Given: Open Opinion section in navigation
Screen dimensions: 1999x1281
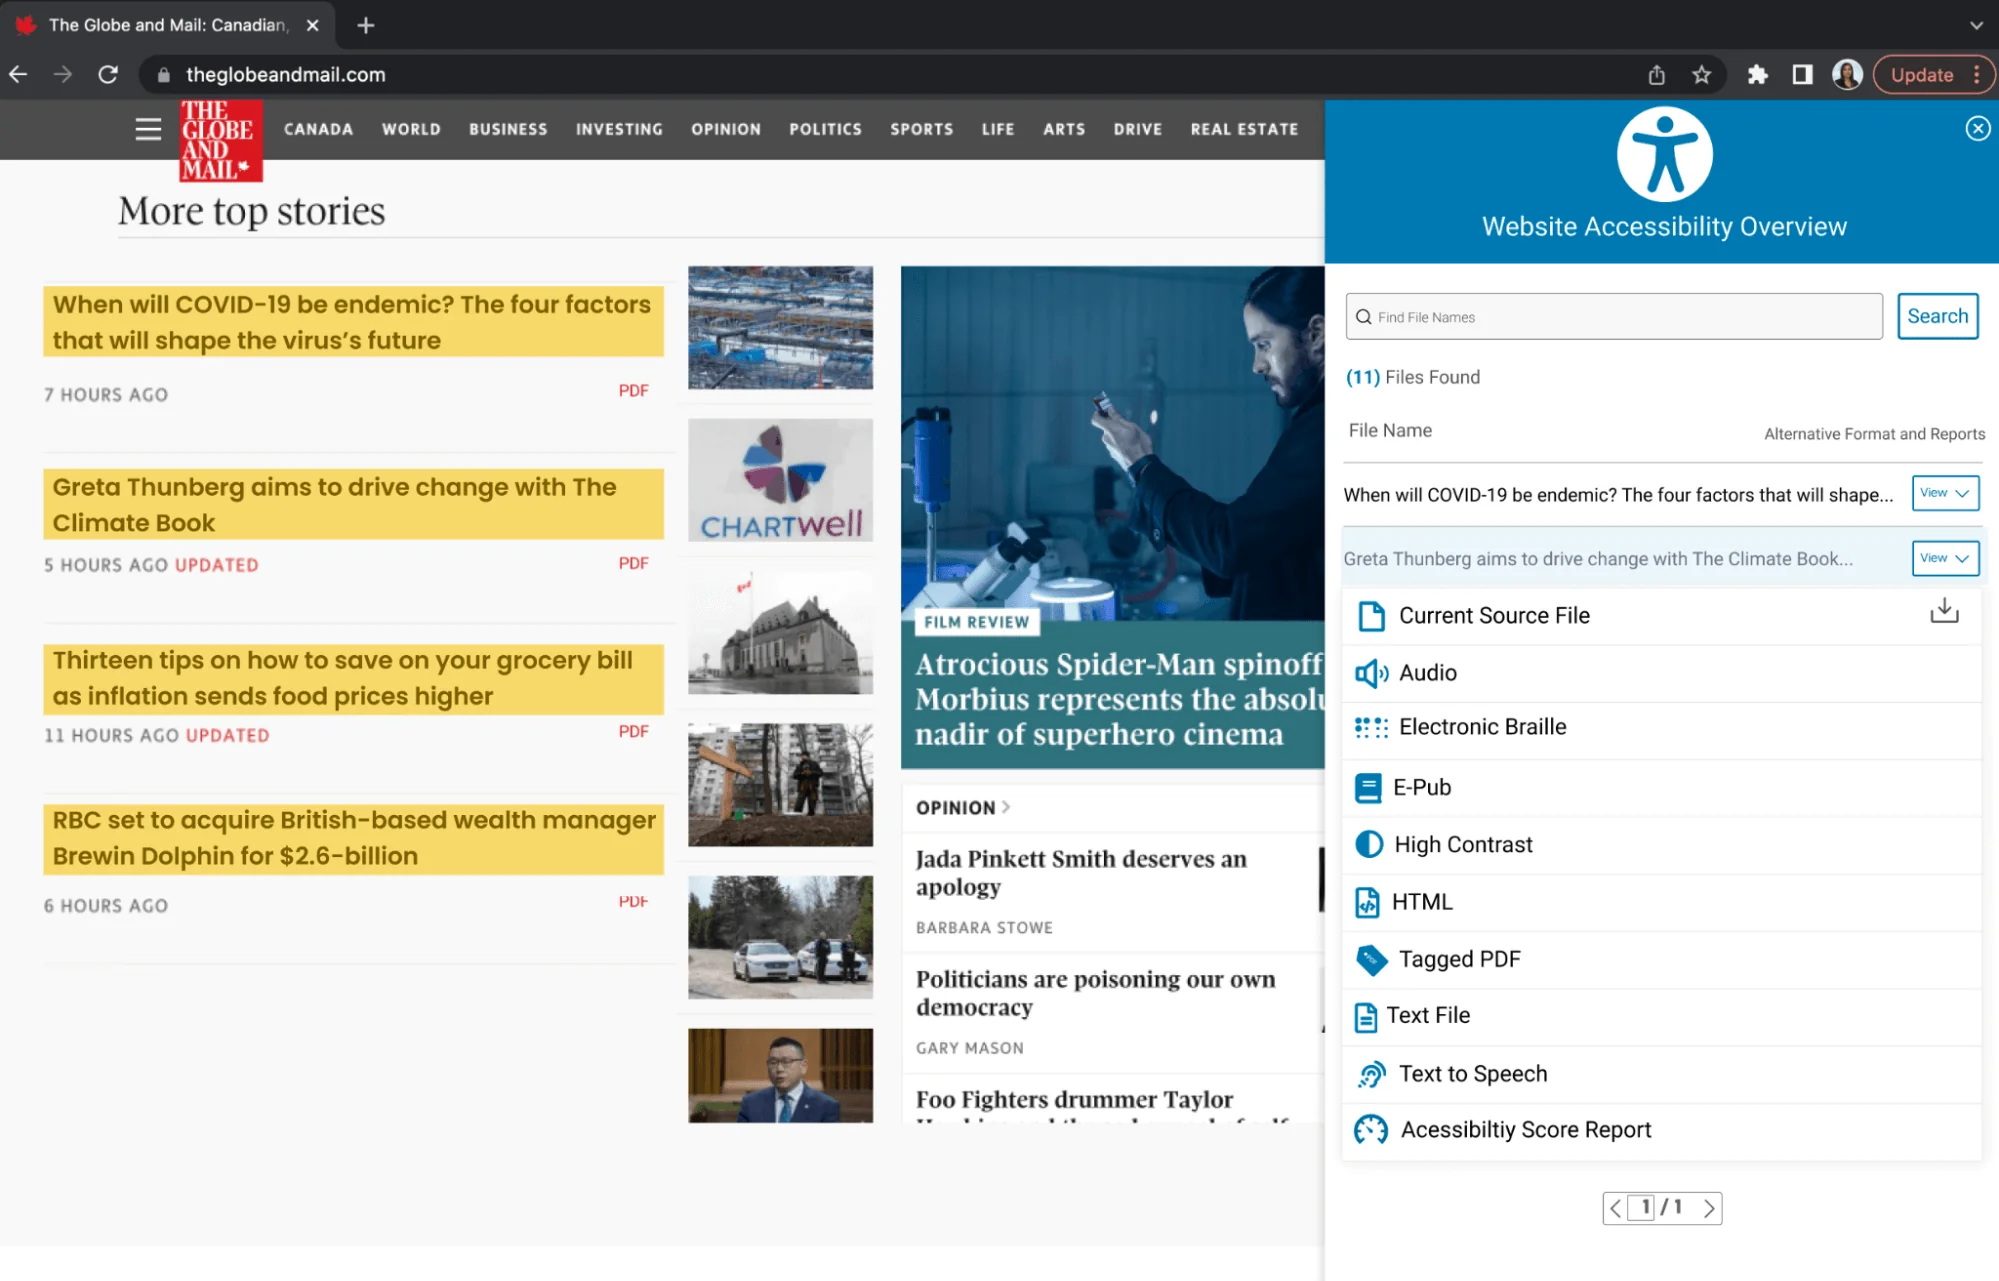Looking at the screenshot, I should pos(726,129).
